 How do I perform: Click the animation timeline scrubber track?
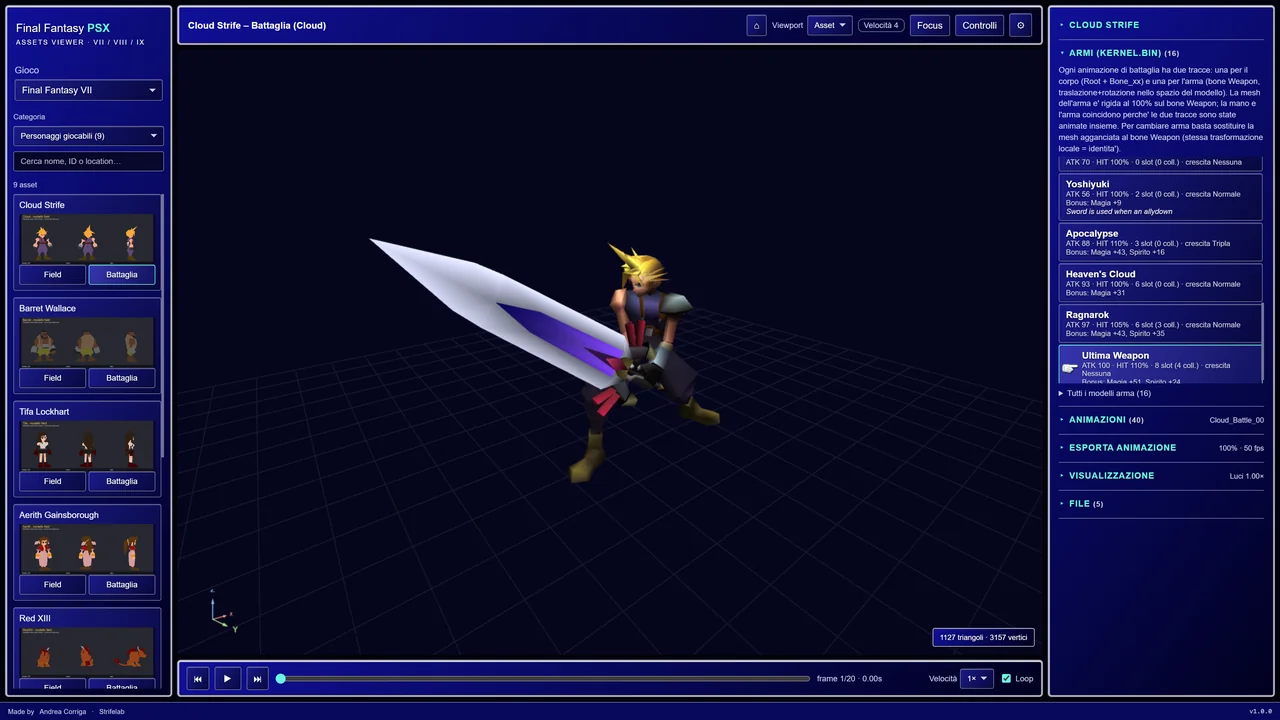(x=545, y=678)
